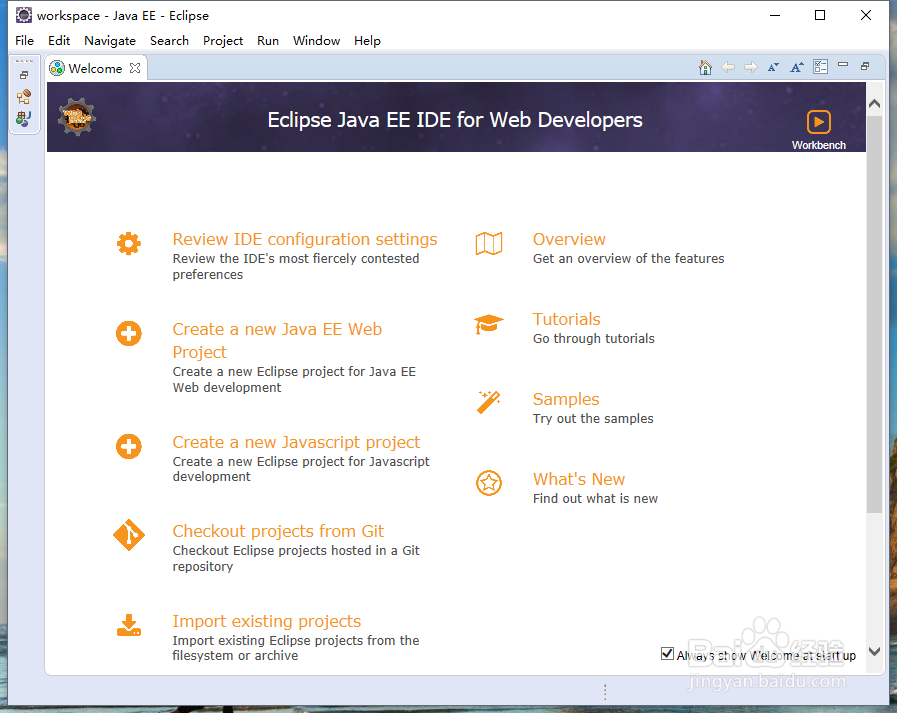Click the Workbench label

[x=819, y=145]
